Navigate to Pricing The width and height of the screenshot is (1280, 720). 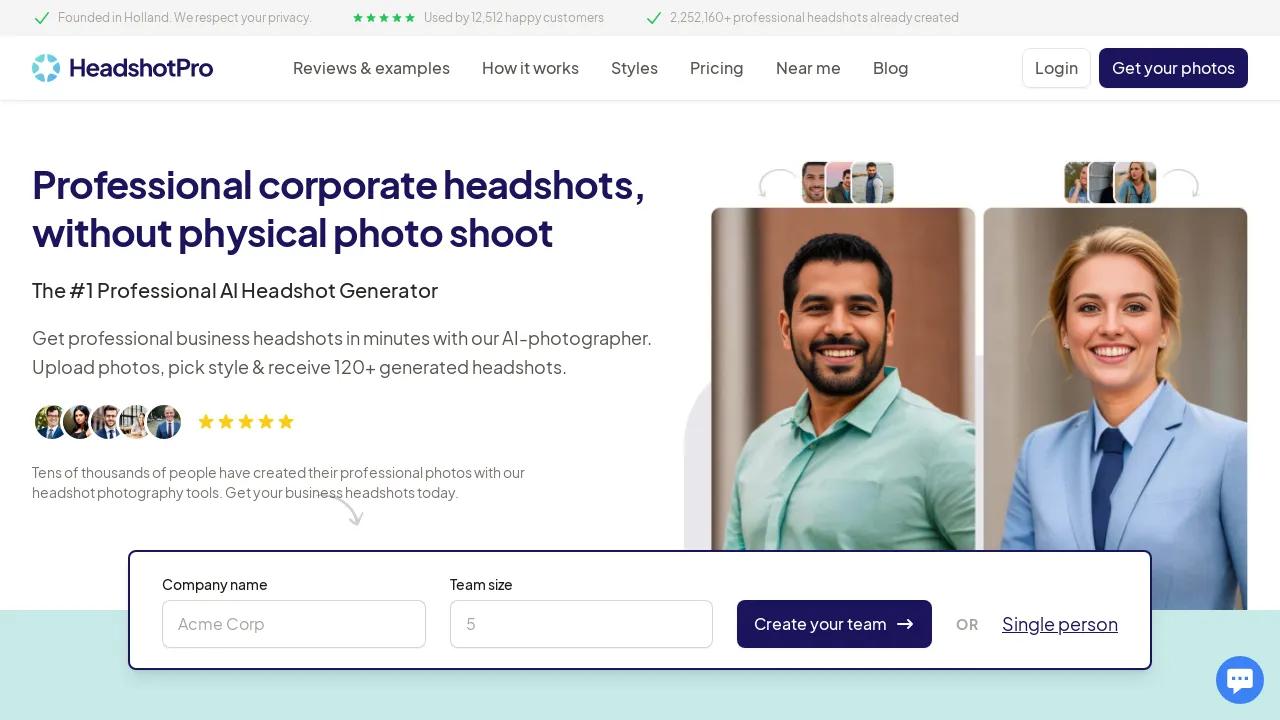[716, 68]
